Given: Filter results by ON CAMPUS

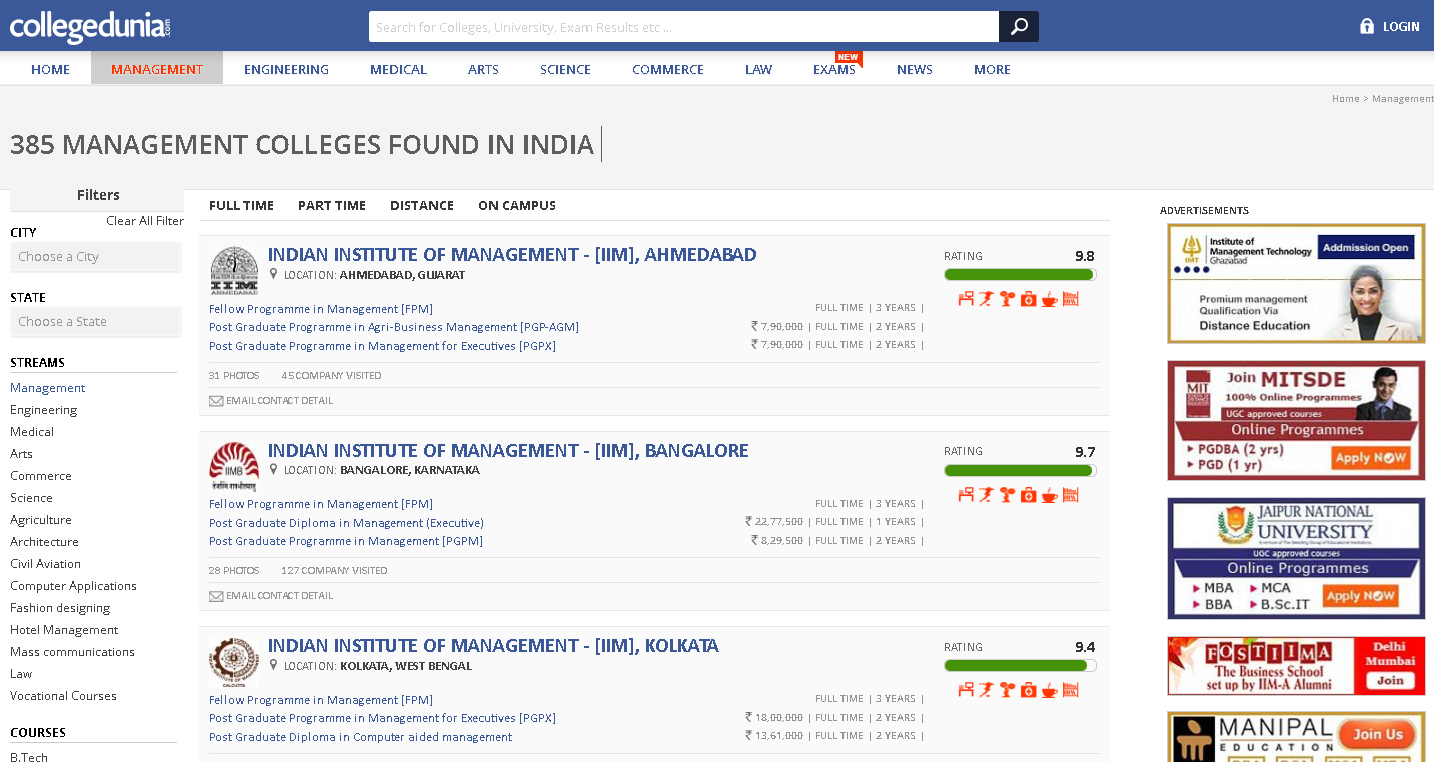Looking at the screenshot, I should (517, 205).
